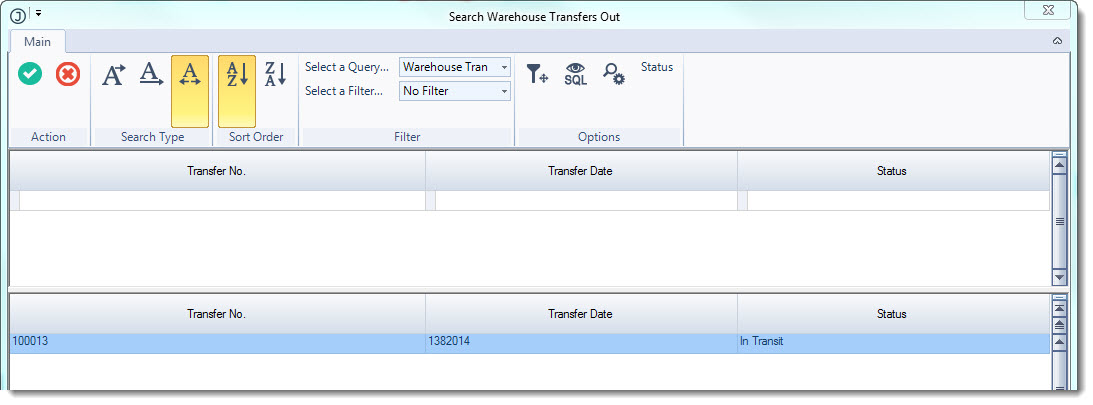Toggle ascending A-Z sort order
This screenshot has width=1093, height=405.
[x=237, y=91]
